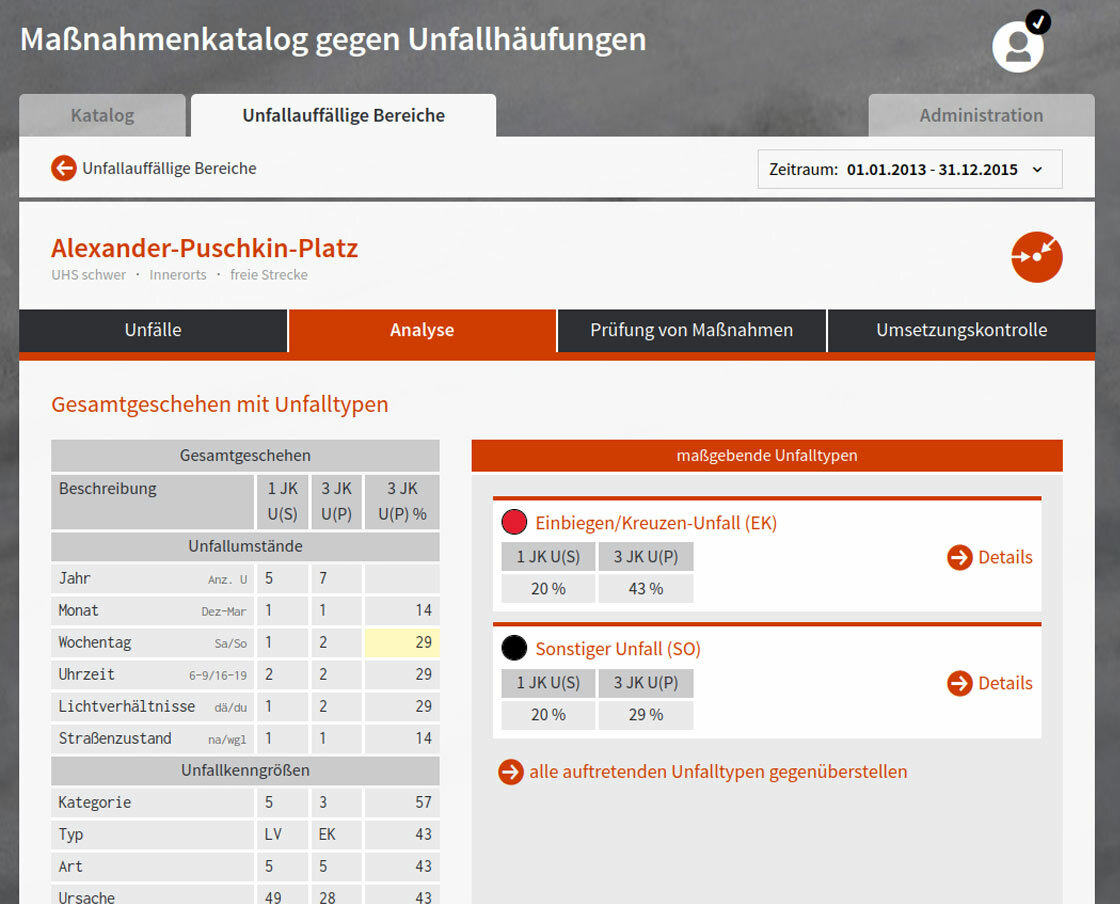
Task: Click the arrow icon next to EK Details
Action: tap(957, 558)
